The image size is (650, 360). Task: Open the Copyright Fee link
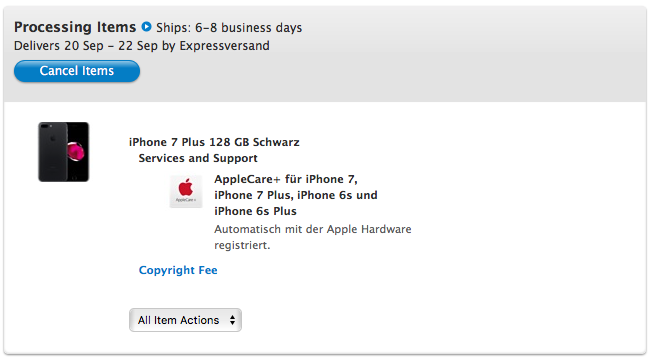tap(178, 270)
